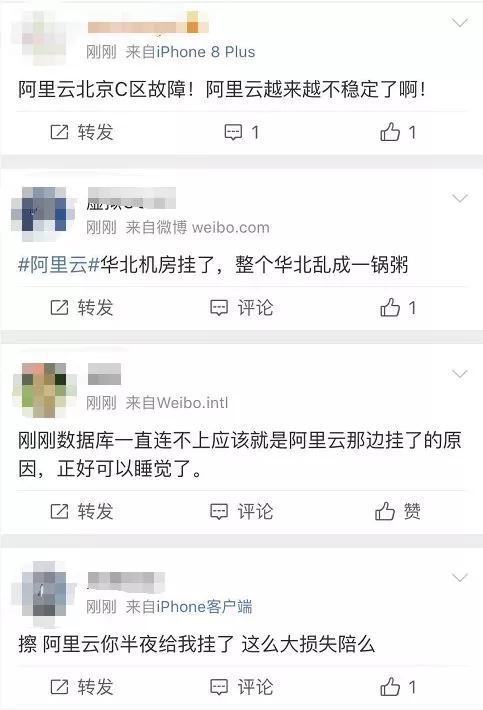Repost the 阿里云北京C区故障 post
Screen dimensions: 483x710
coord(81,132)
